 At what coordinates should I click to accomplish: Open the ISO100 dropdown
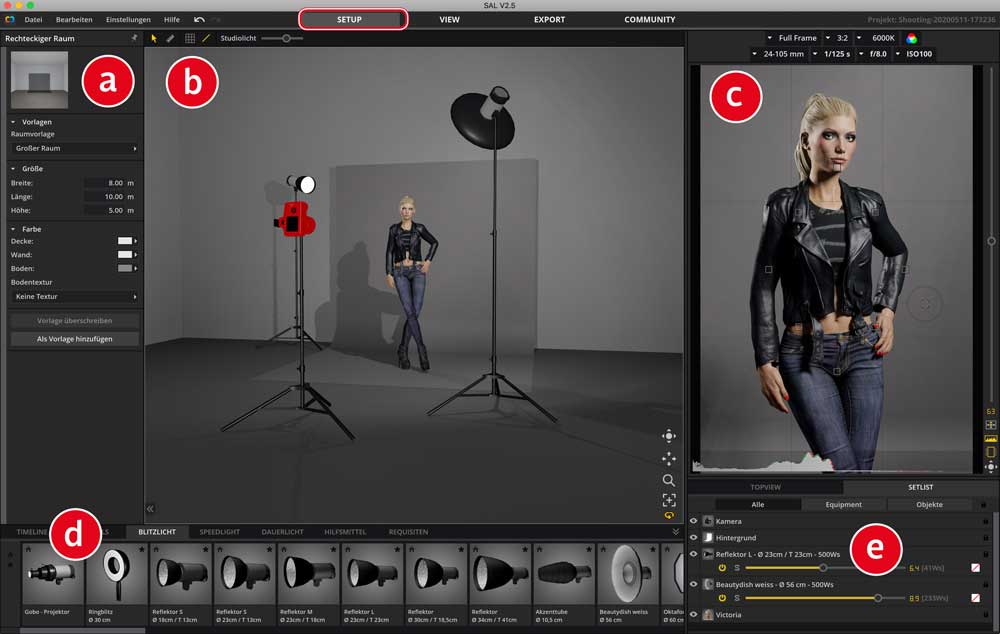point(914,54)
